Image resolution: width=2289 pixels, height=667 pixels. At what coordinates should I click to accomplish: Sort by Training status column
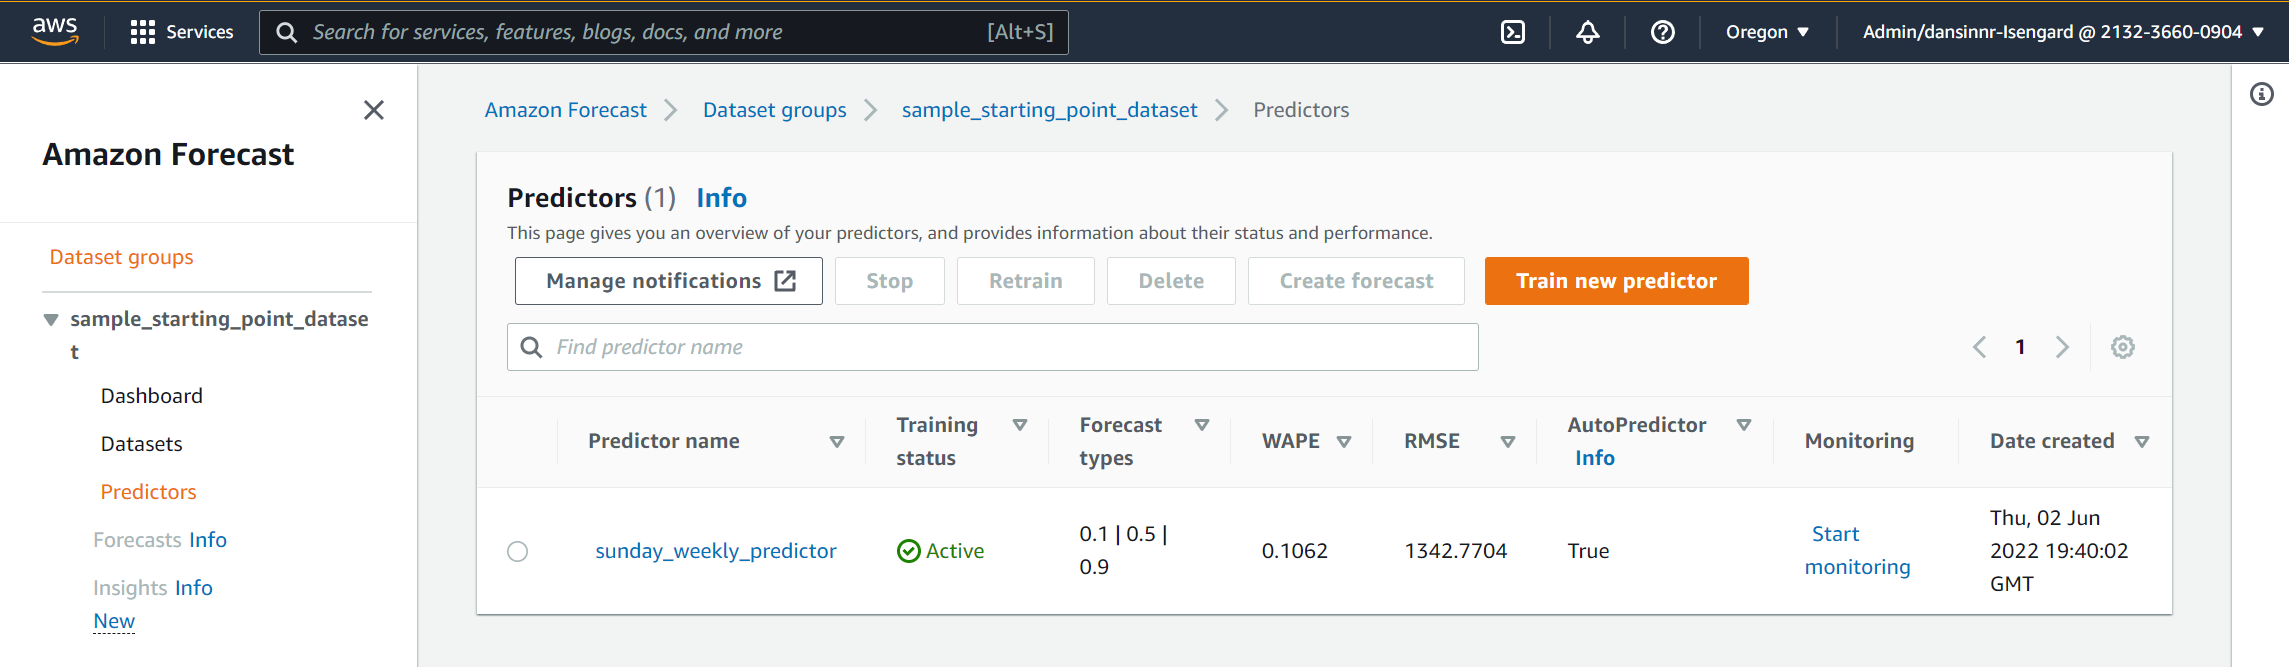(x=1020, y=425)
